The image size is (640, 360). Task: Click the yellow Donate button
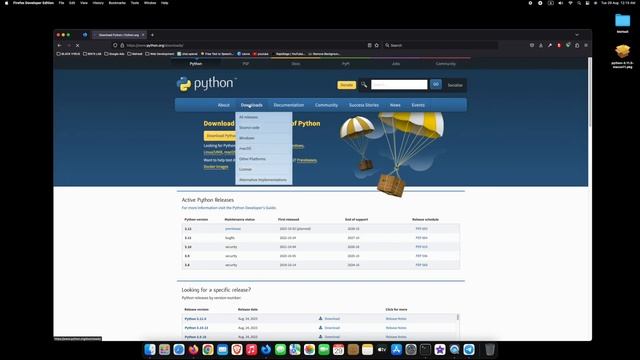point(346,85)
